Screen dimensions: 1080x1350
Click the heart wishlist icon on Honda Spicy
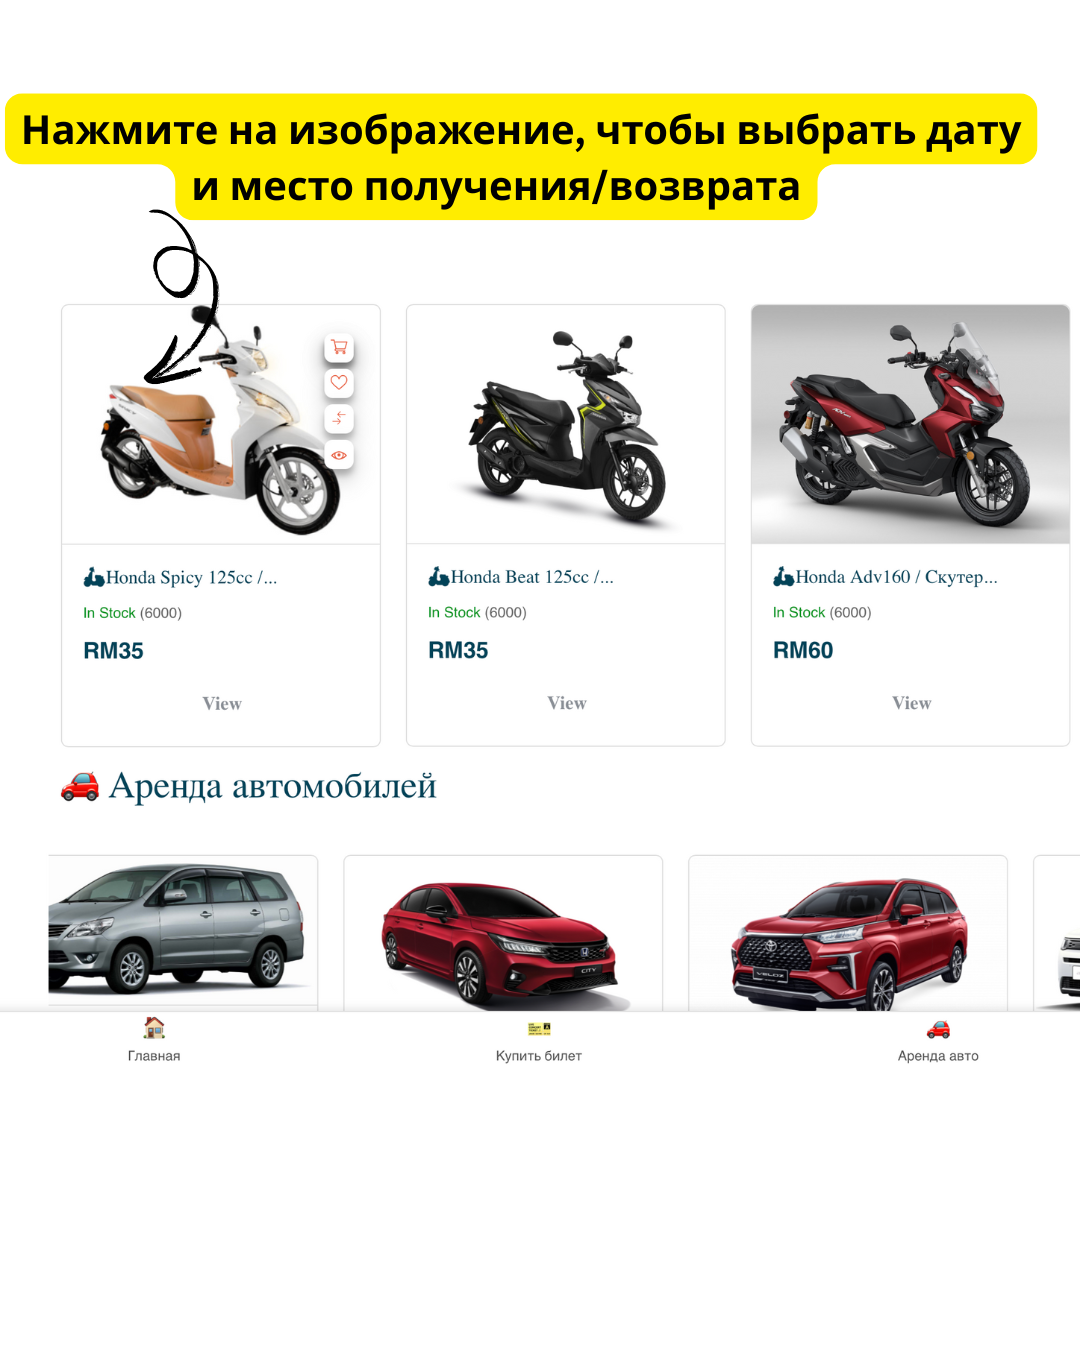pyautogui.click(x=339, y=383)
